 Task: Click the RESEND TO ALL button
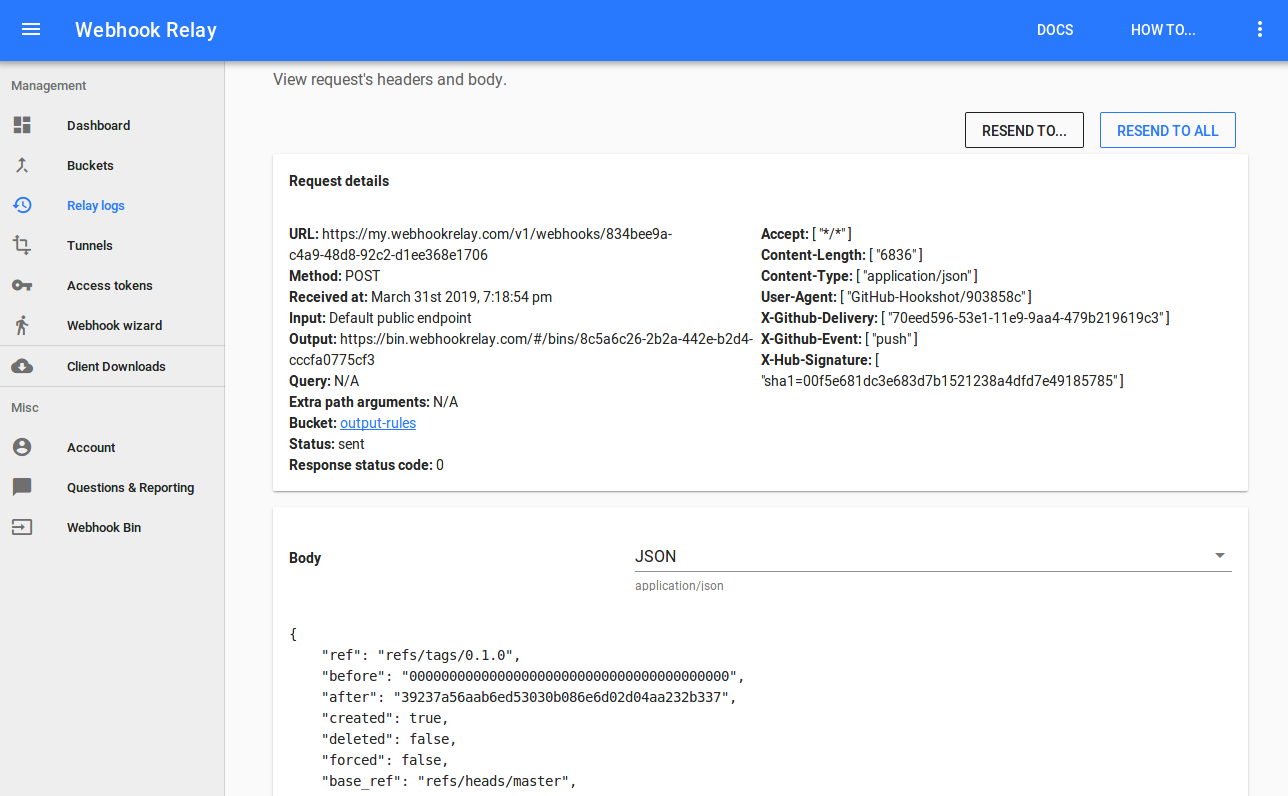point(1167,129)
